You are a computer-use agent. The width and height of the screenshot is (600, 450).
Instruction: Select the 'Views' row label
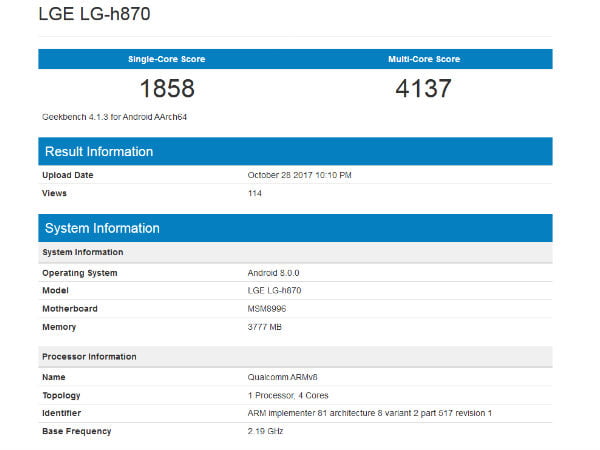(54, 193)
